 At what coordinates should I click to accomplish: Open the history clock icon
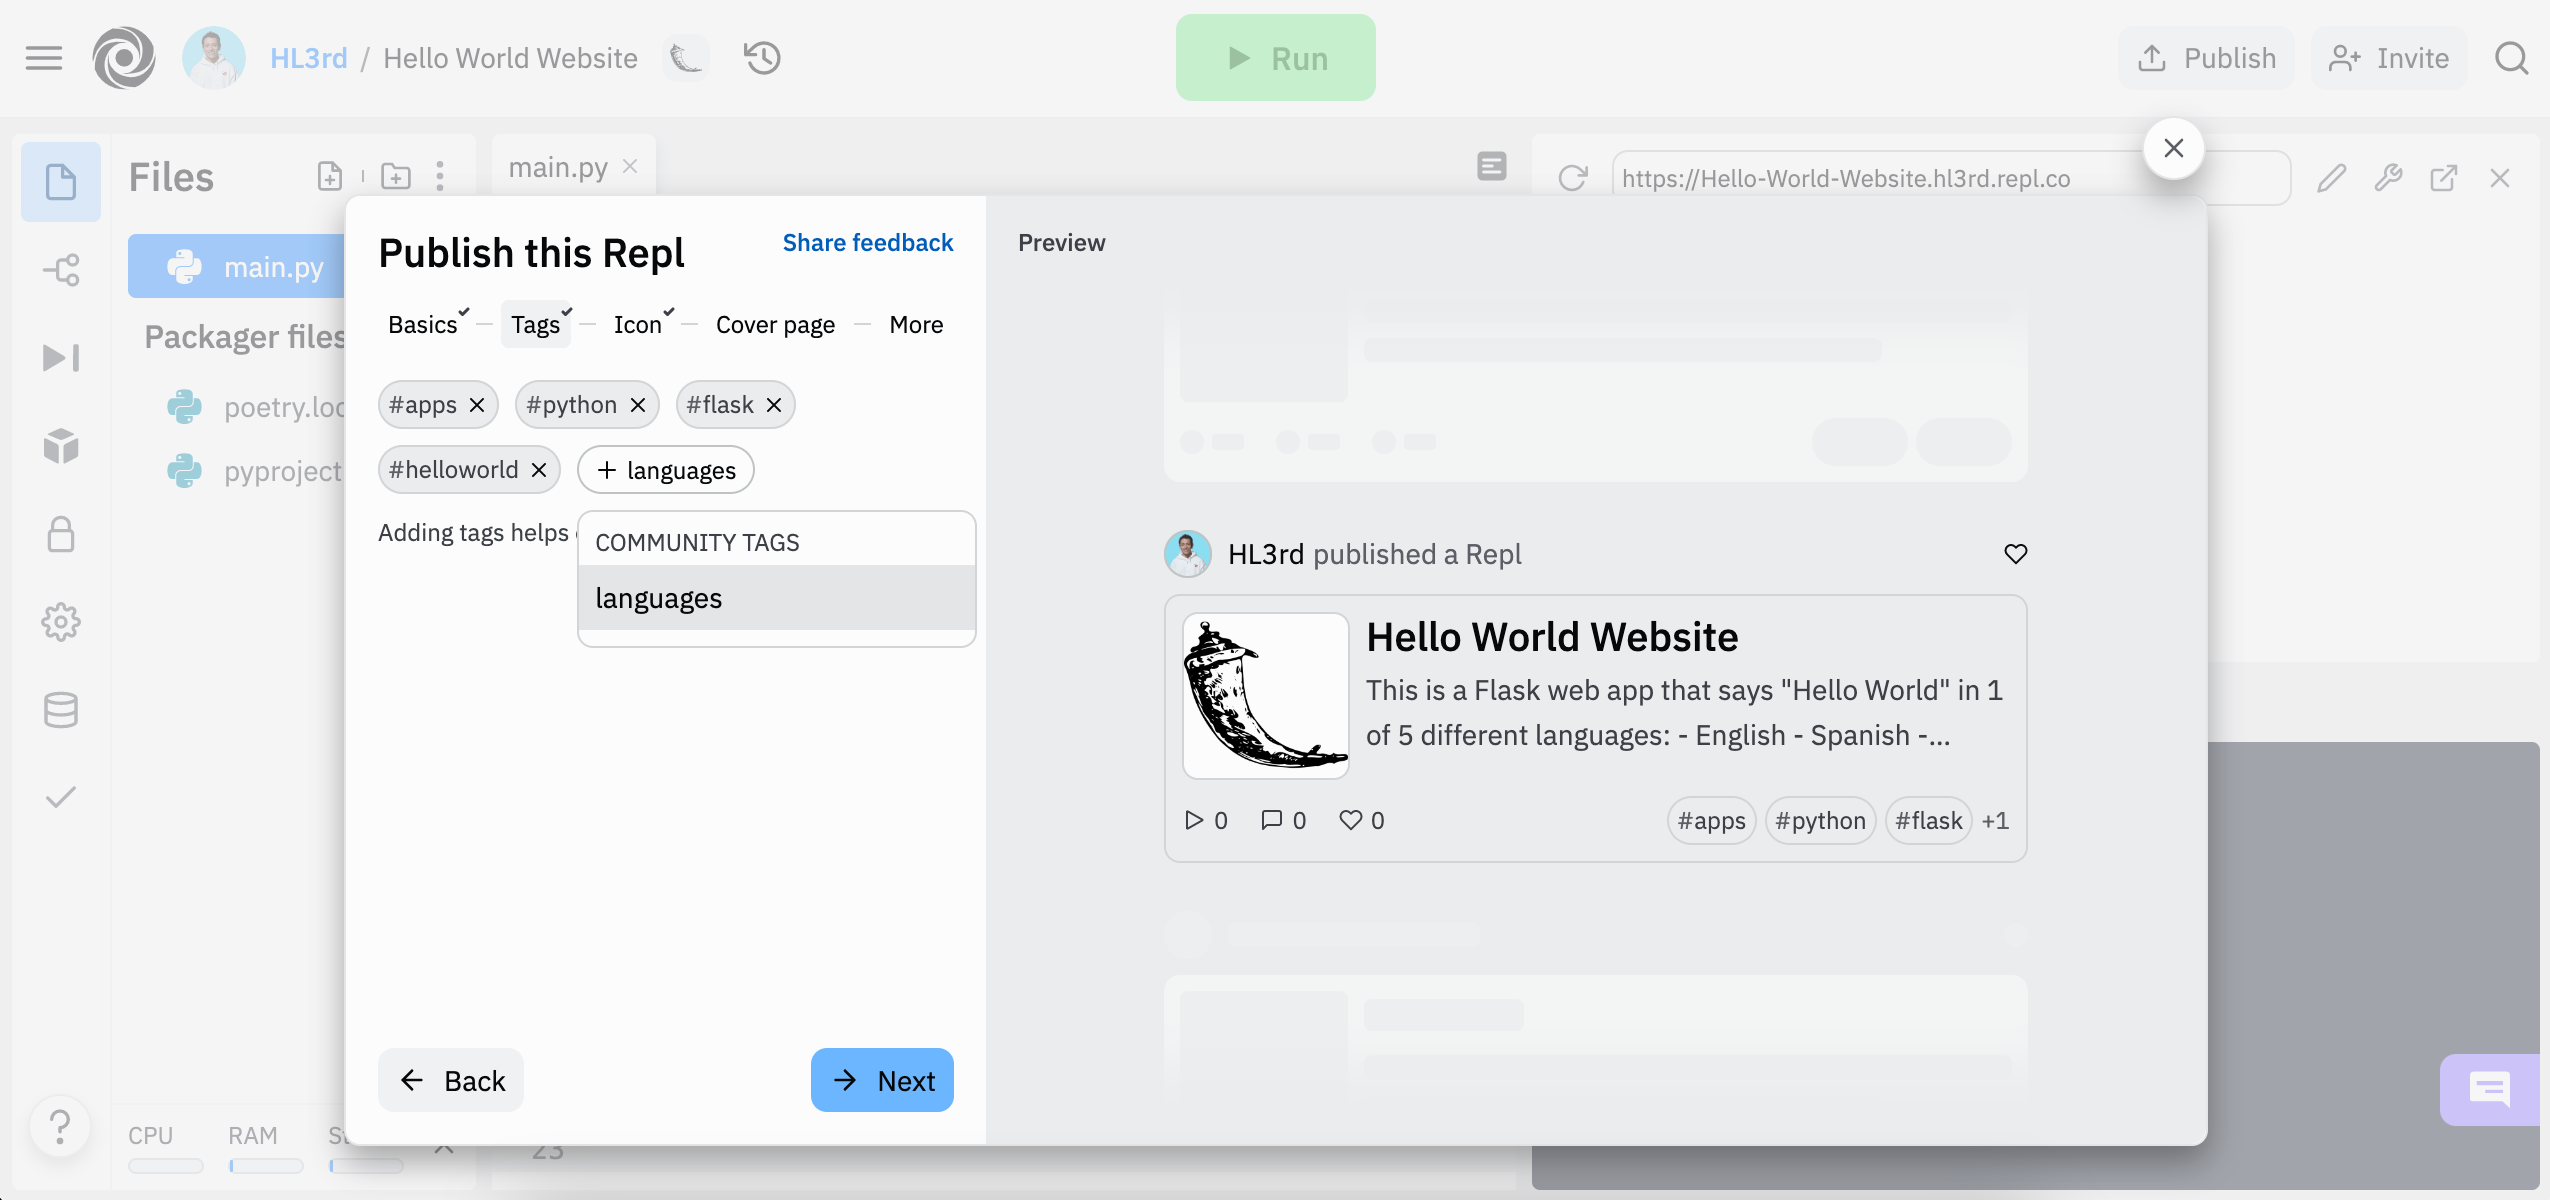pos(762,58)
